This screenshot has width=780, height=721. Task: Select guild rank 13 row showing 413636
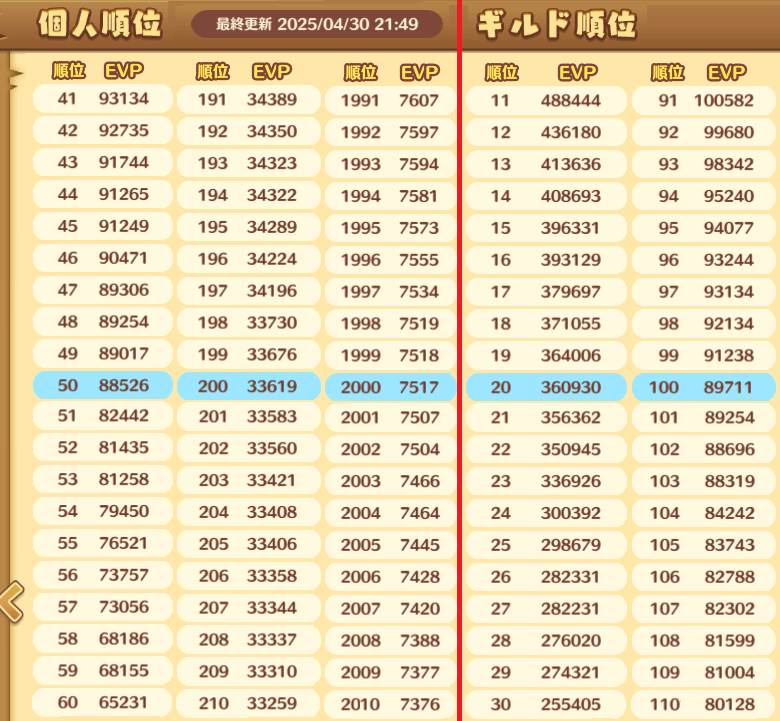click(x=546, y=164)
